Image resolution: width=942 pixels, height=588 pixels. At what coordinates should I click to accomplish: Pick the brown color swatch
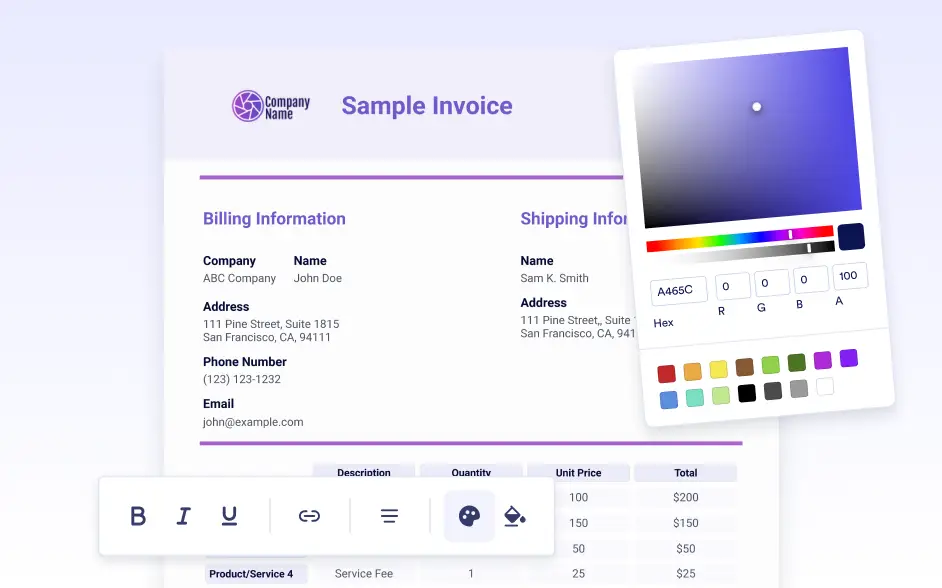[744, 366]
